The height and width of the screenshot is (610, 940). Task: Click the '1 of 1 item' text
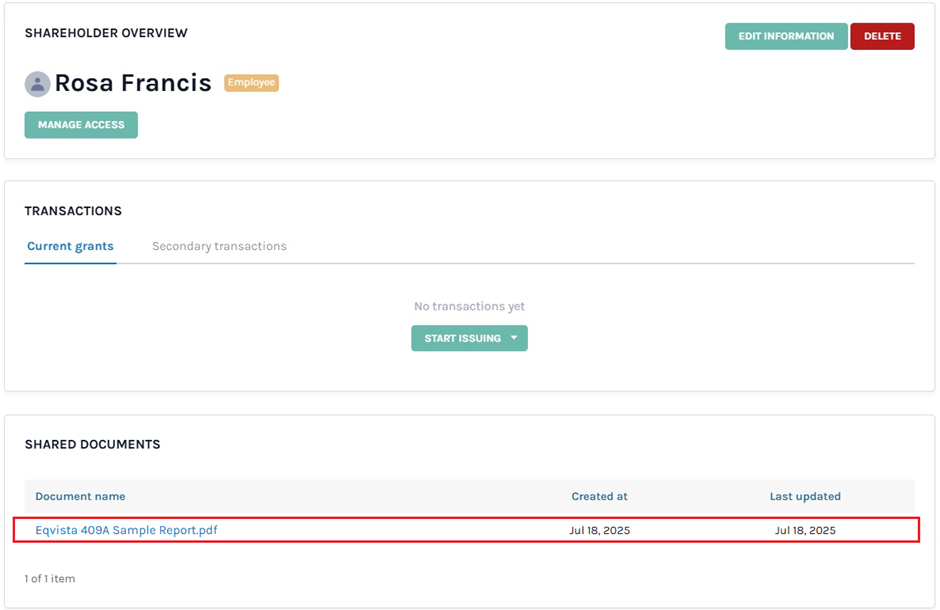click(50, 579)
